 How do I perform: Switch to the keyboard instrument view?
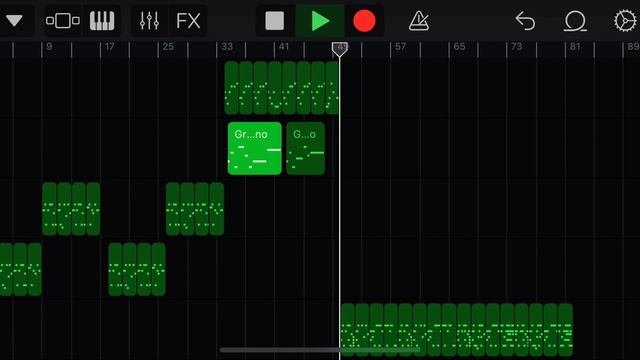pyautogui.click(x=102, y=20)
